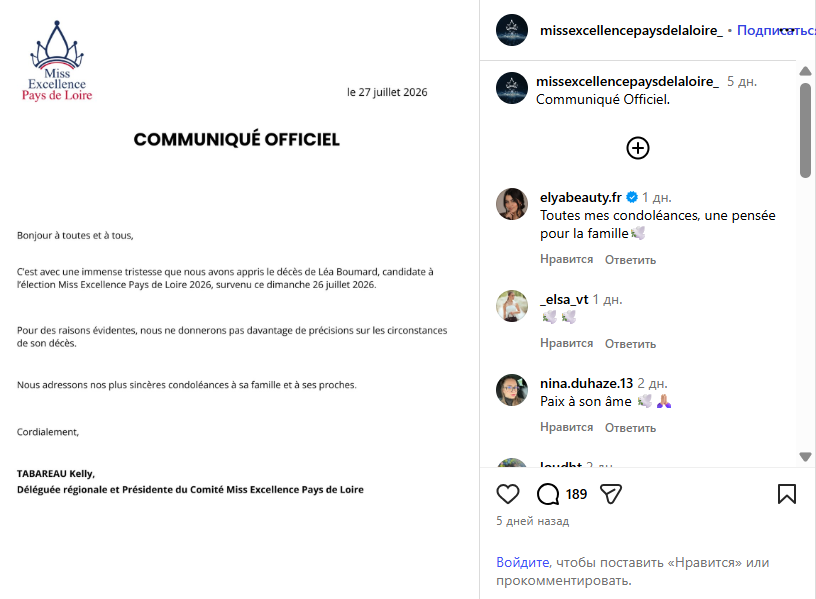The image size is (816, 599).
Task: Subscribe via Подписаться link
Action: click(x=776, y=31)
